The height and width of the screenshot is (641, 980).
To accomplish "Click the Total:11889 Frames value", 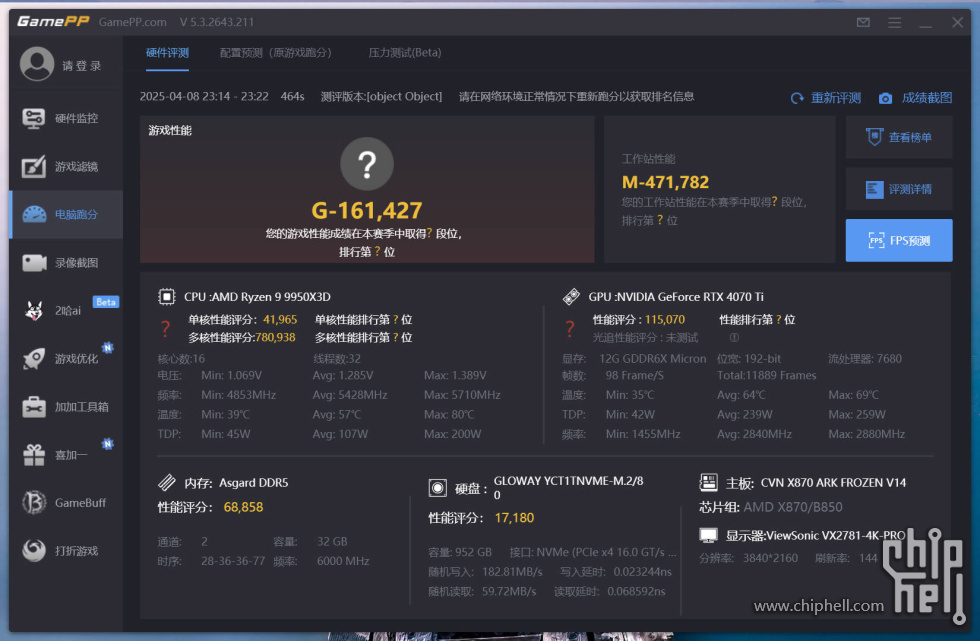I will pyautogui.click(x=767, y=375).
